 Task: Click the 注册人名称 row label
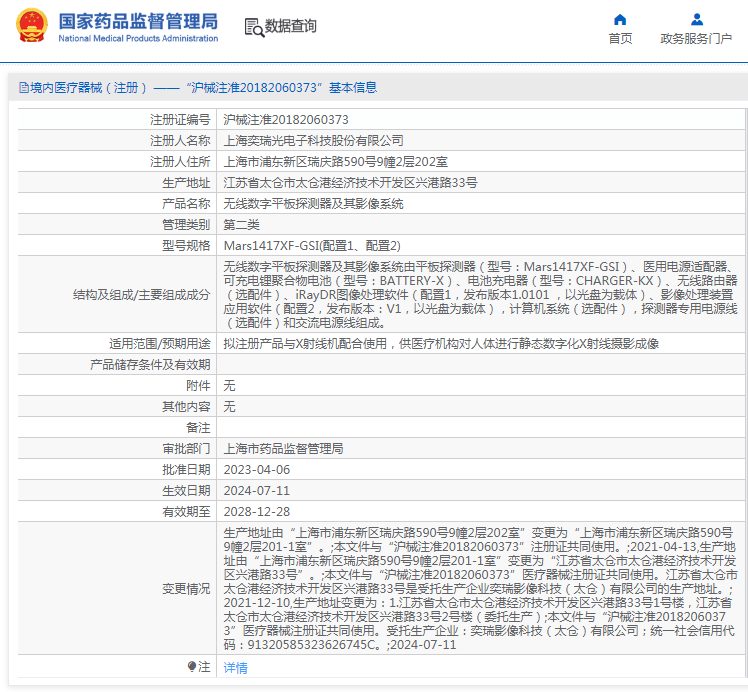(180, 141)
